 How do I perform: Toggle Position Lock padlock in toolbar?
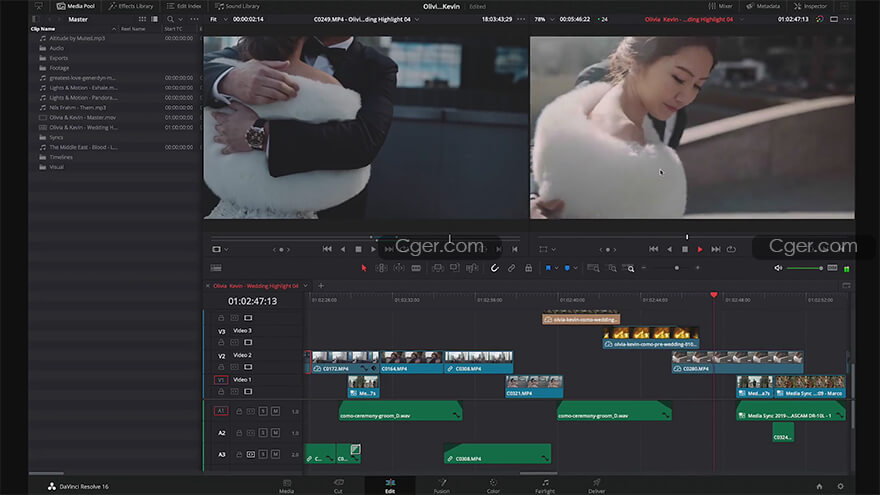pyautogui.click(x=528, y=268)
